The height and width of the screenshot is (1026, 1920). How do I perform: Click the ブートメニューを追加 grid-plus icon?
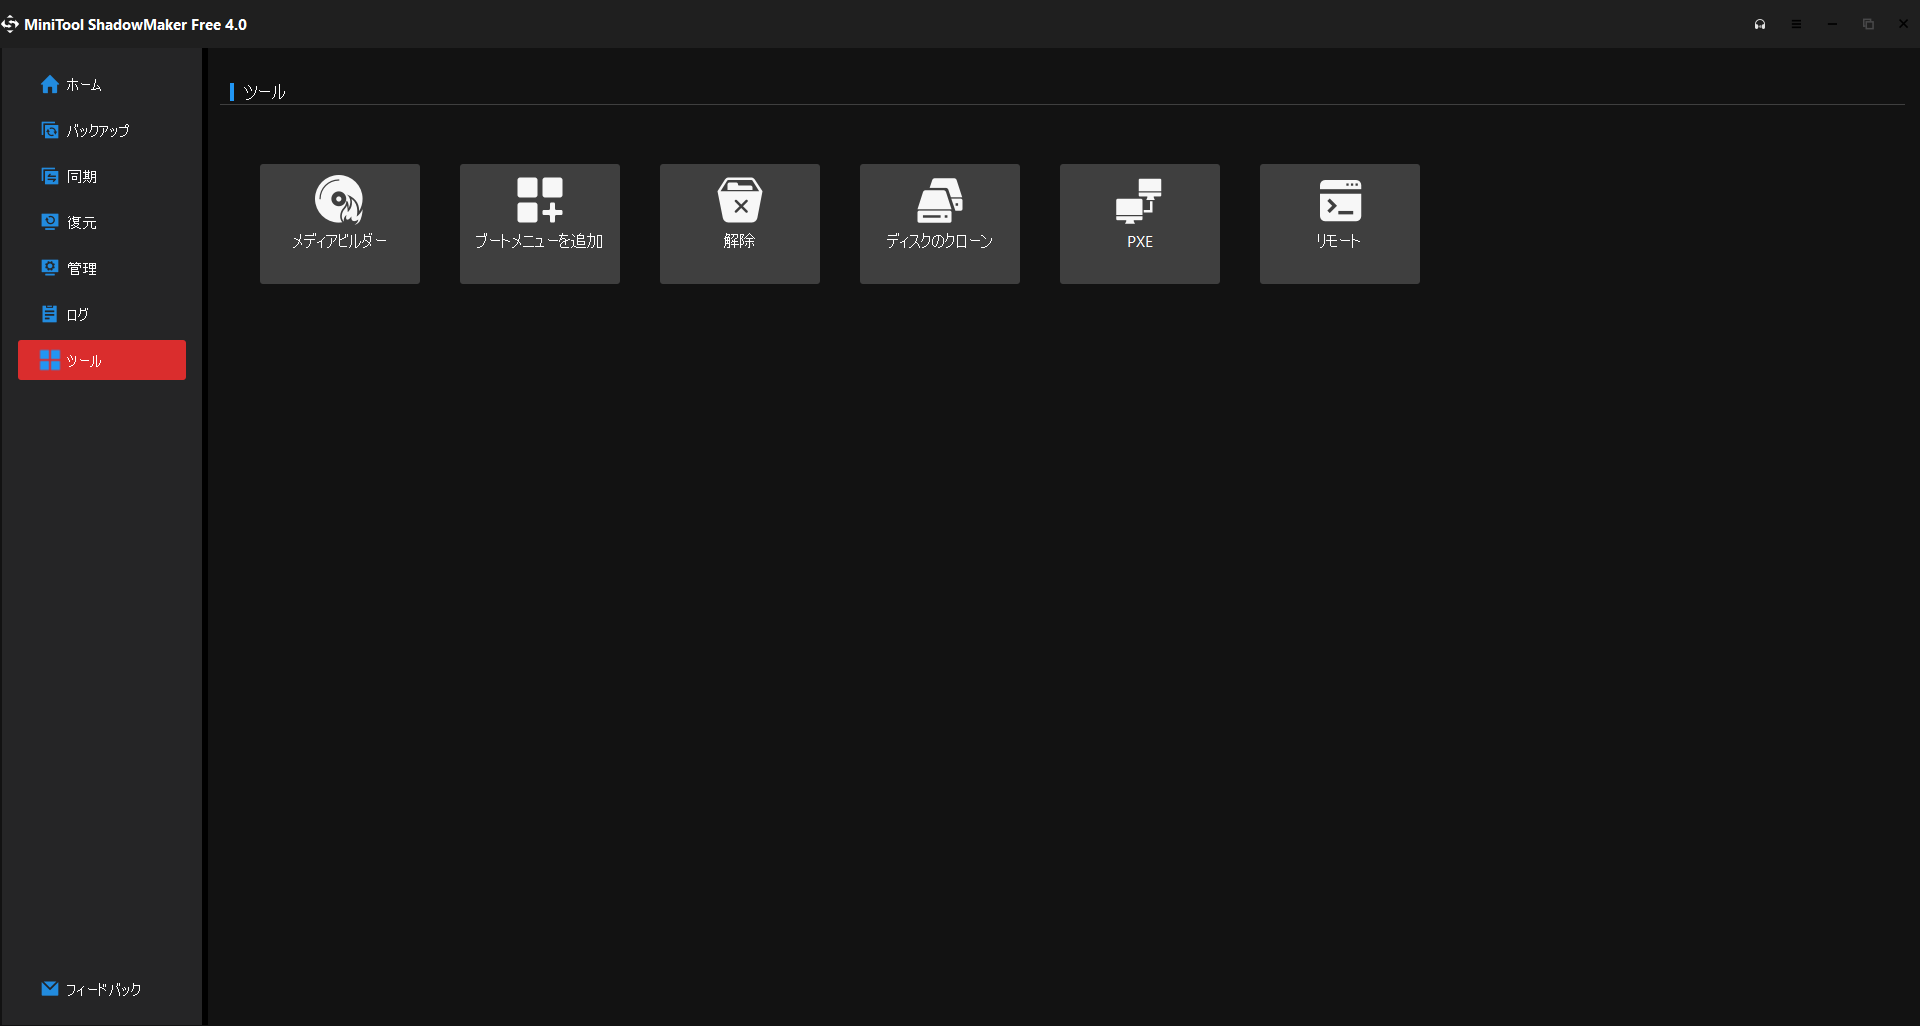pyautogui.click(x=540, y=200)
